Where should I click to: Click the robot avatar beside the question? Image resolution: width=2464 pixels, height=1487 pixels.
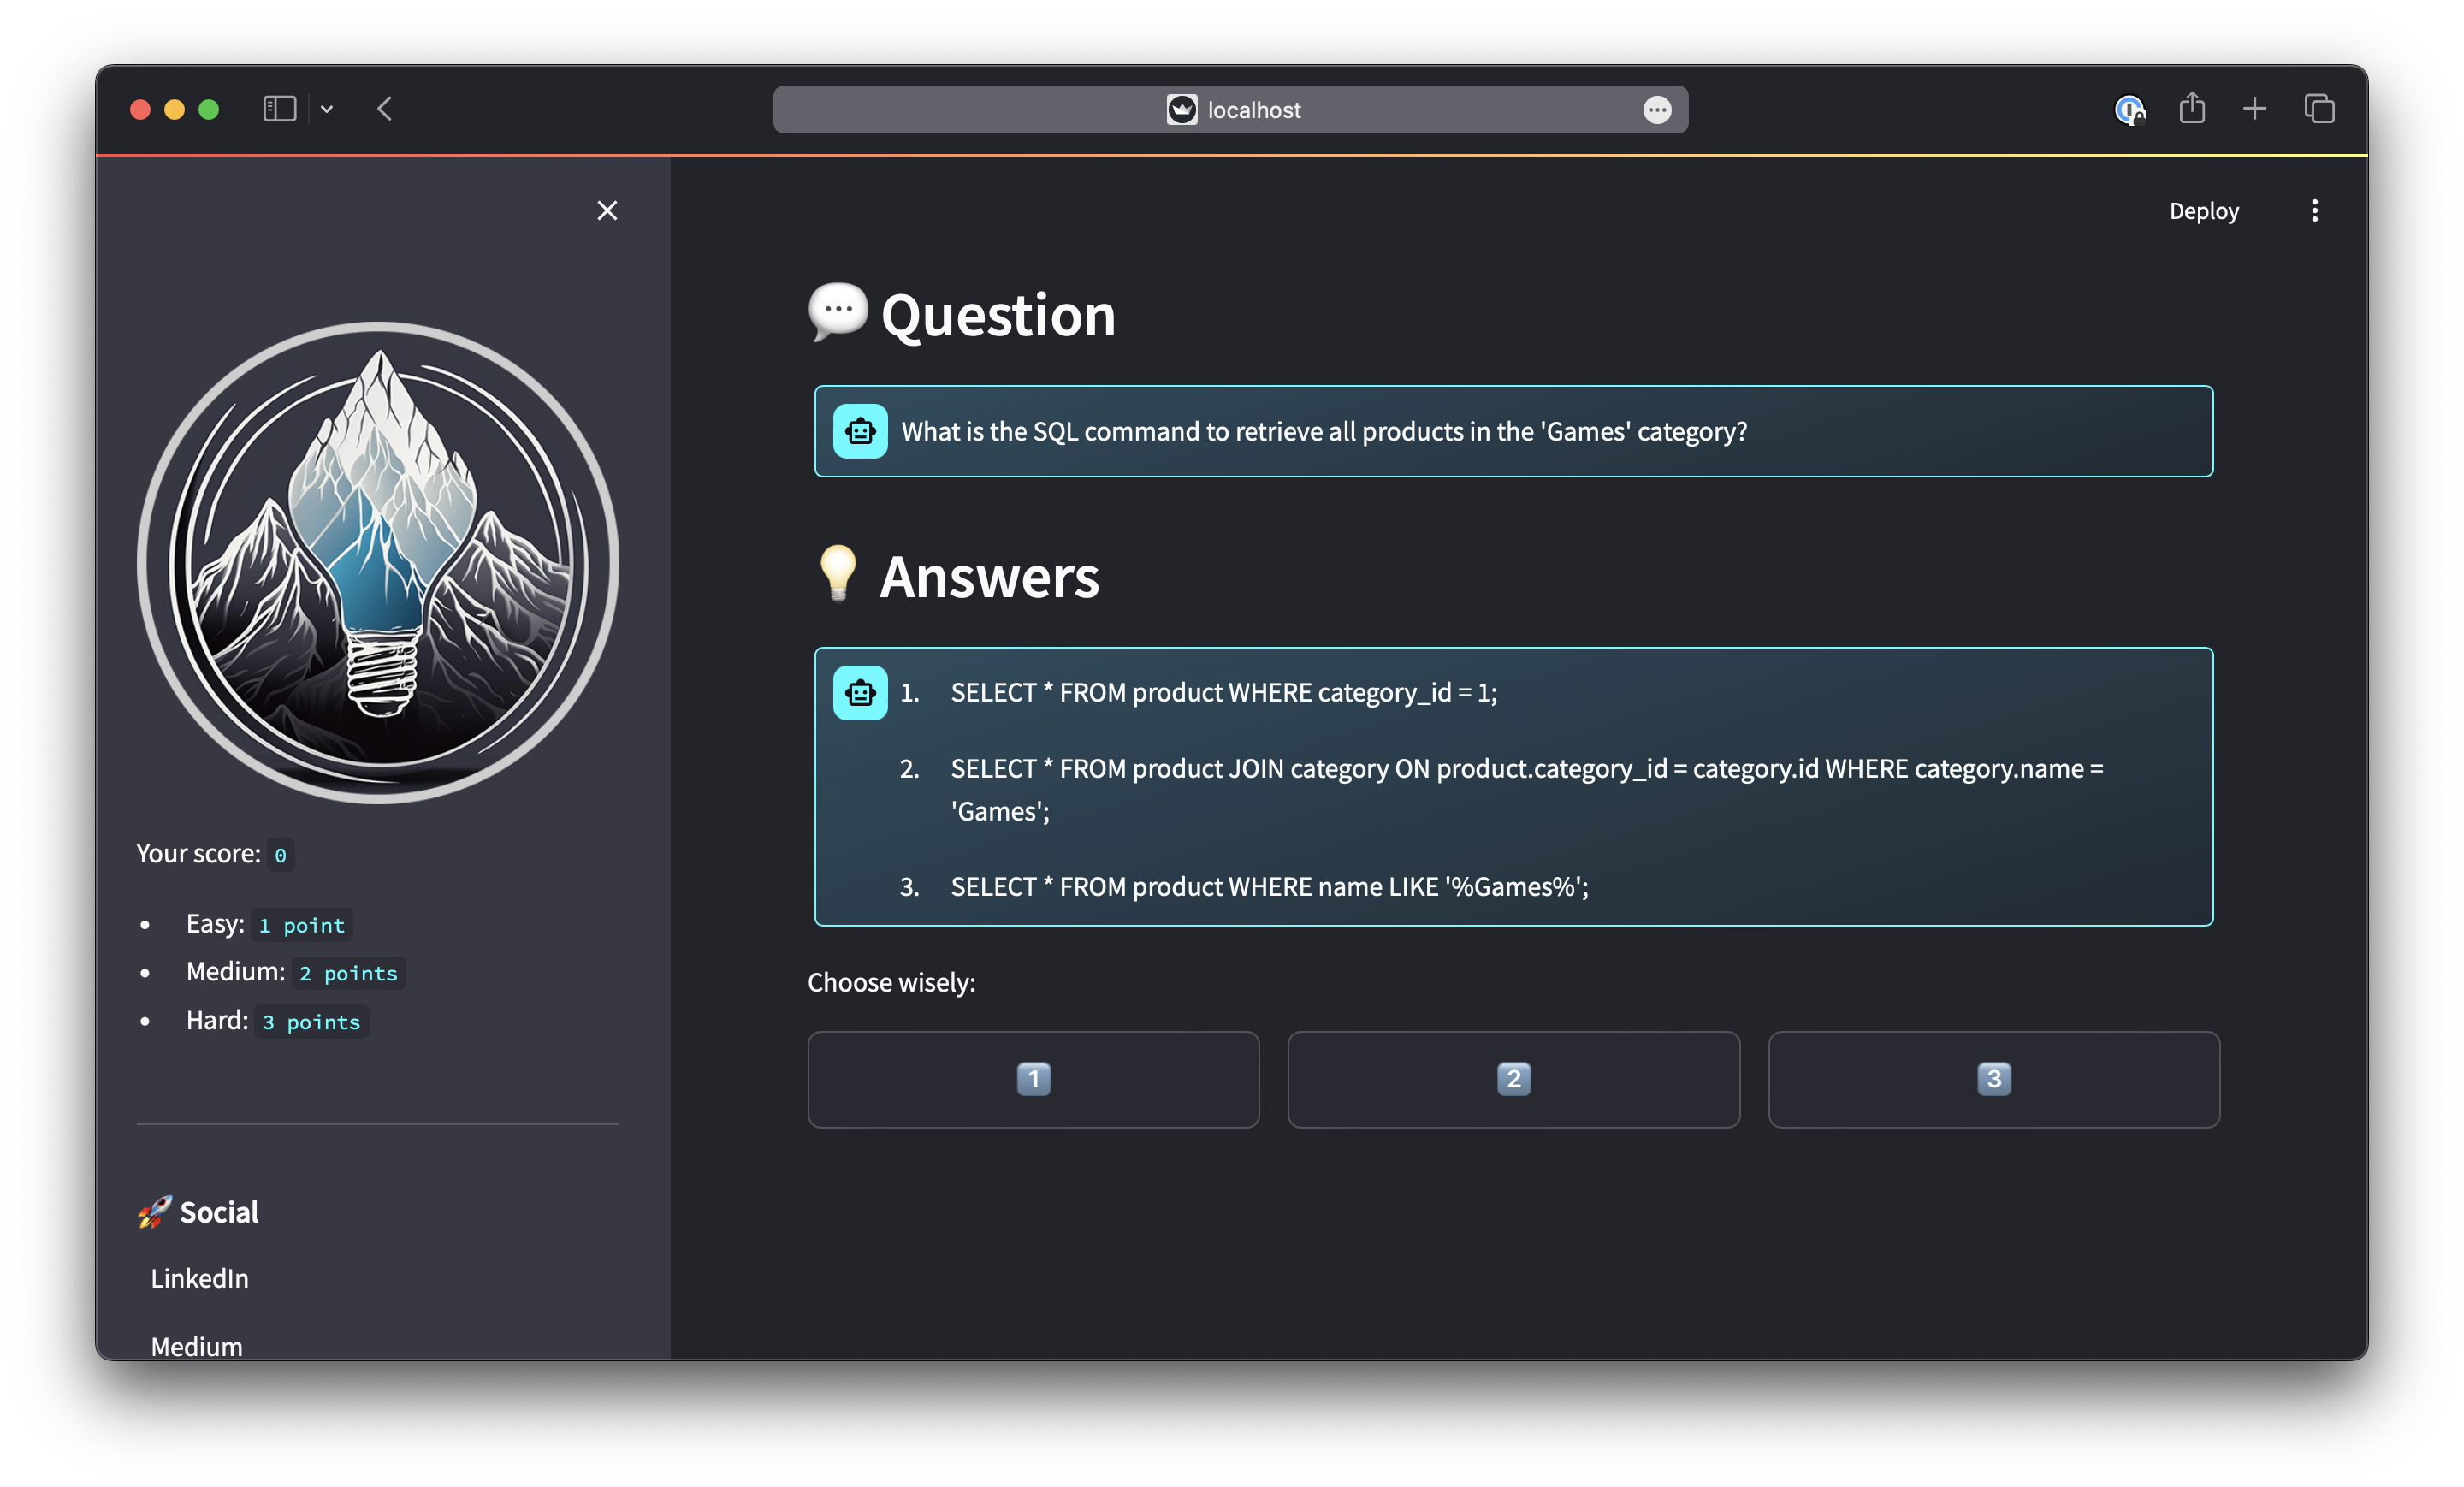click(860, 431)
